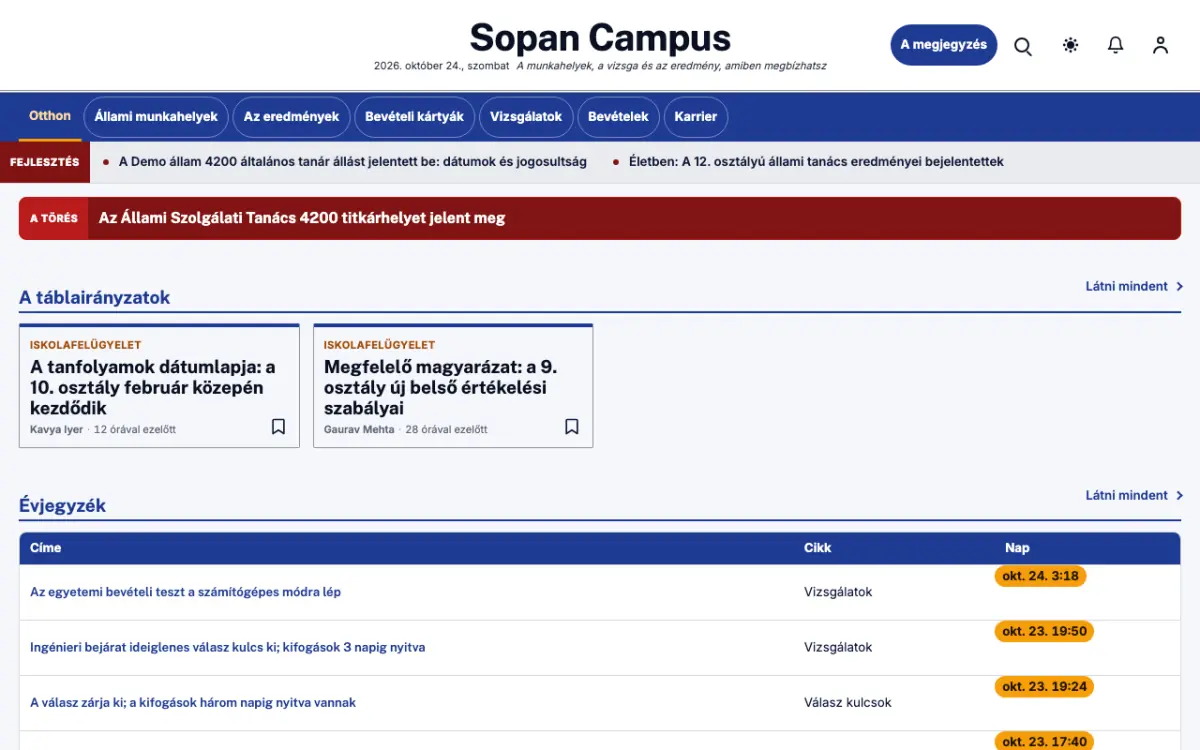Click the A megjegyzés button

click(944, 45)
